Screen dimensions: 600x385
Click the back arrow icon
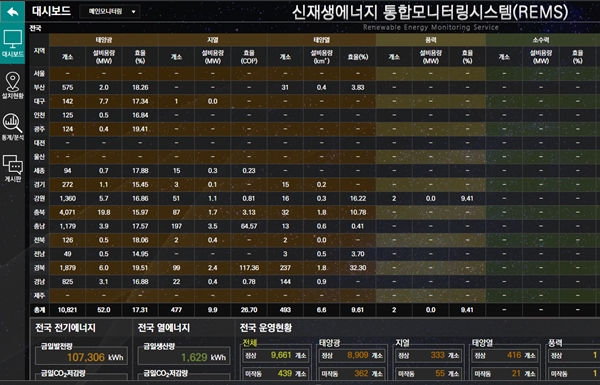tap(13, 11)
